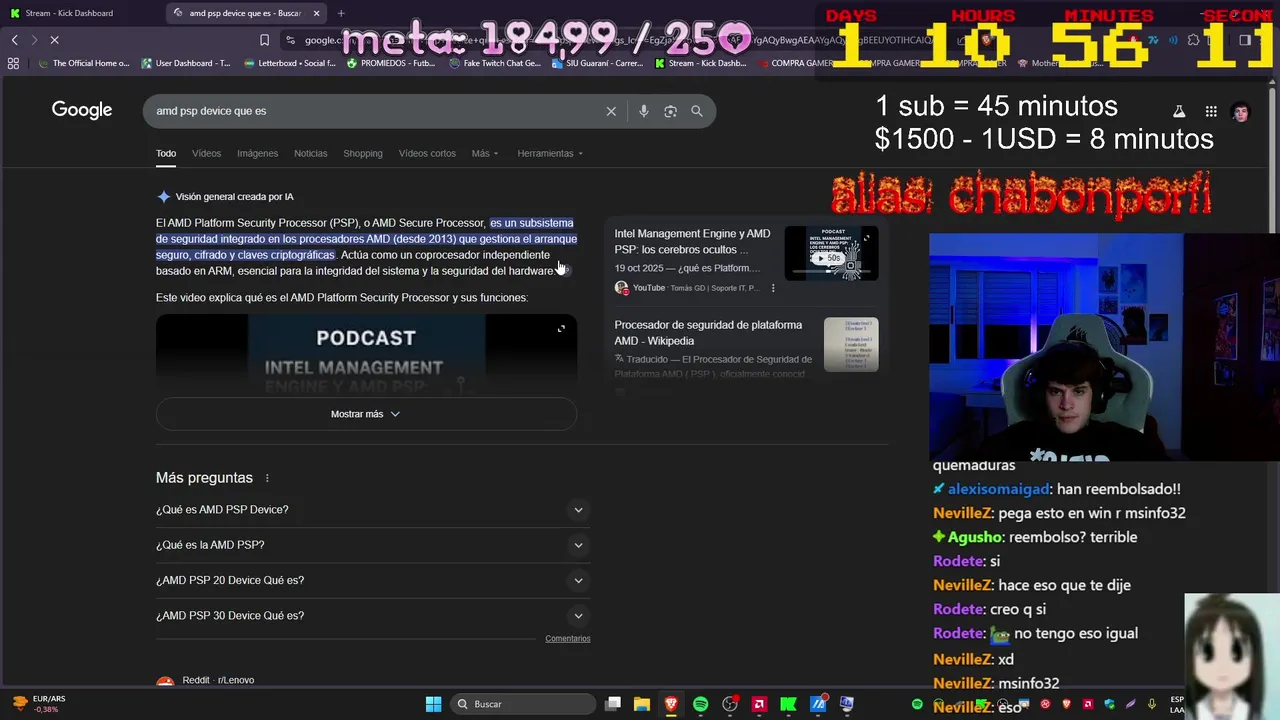Expand AI overview with Mostrar más
The height and width of the screenshot is (720, 1280).
(366, 414)
